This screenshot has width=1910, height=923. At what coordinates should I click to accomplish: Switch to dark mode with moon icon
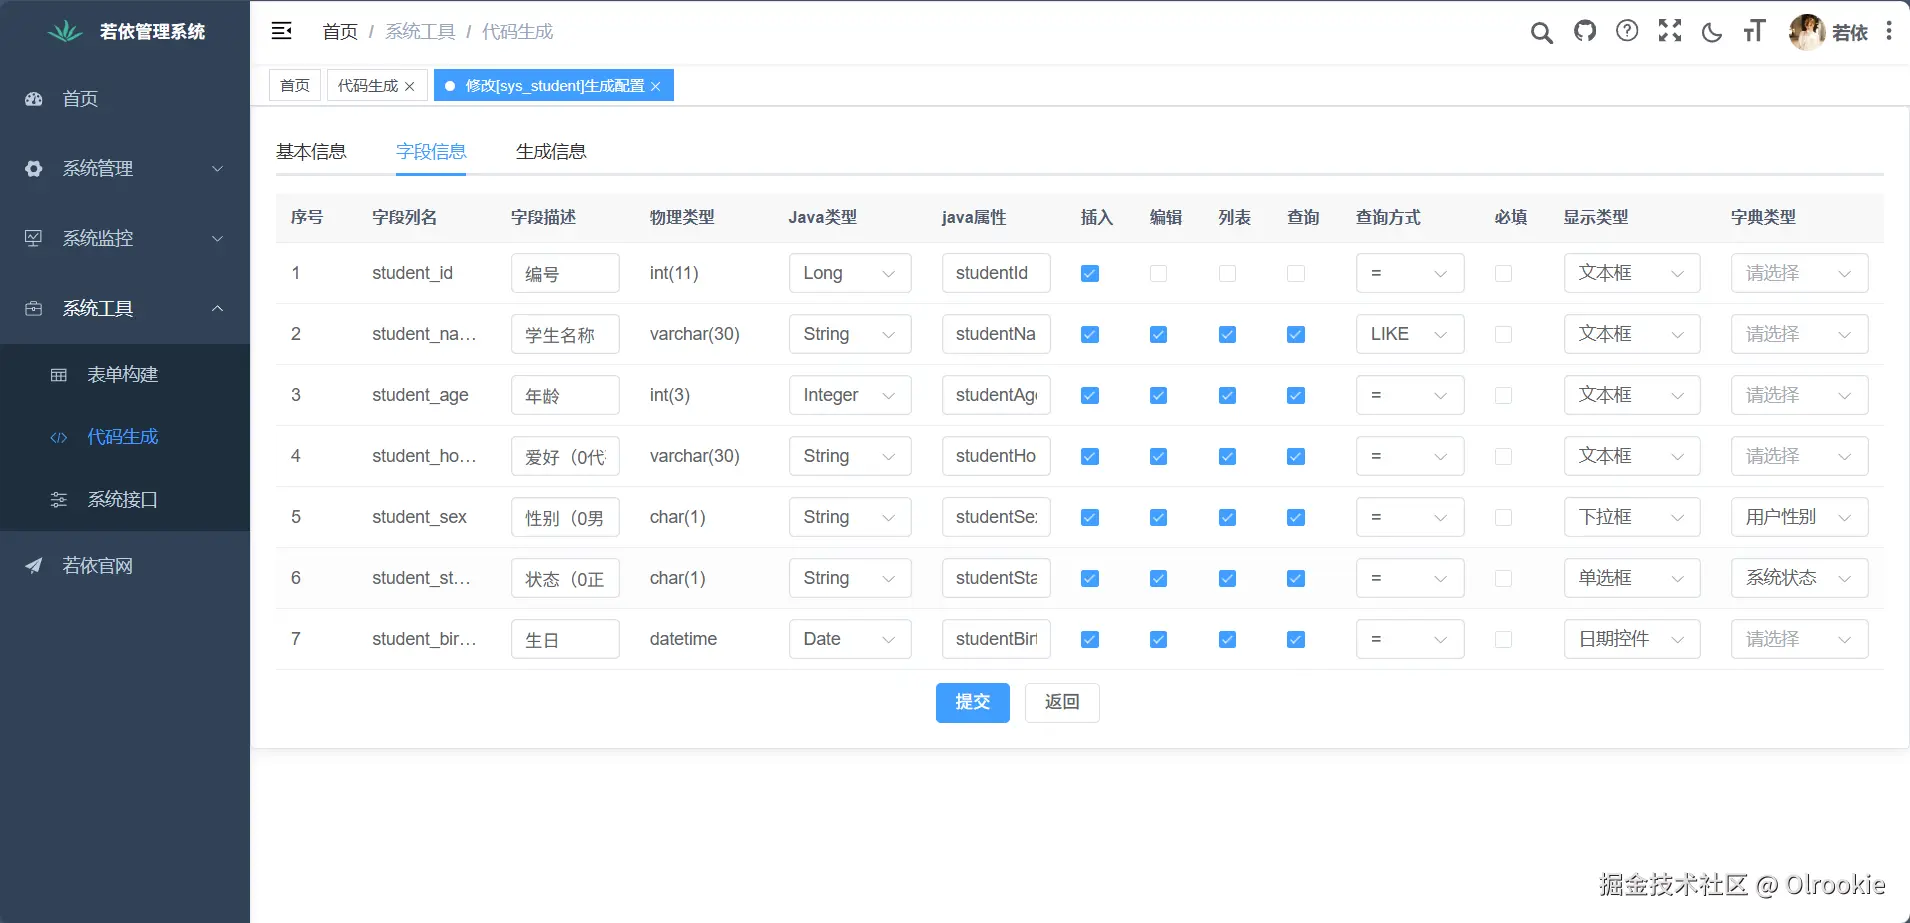[x=1712, y=31]
